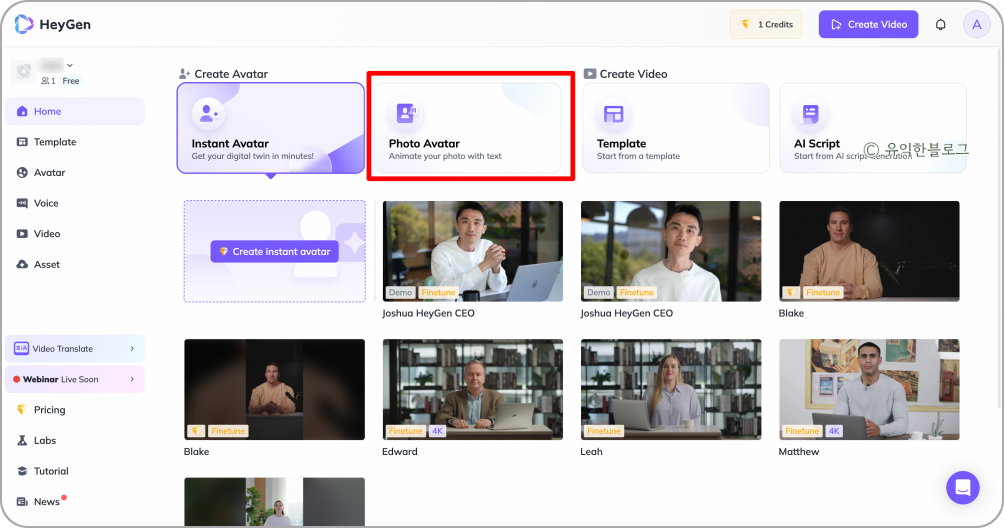Open the chat support bubble
Screen dimensions: 1004x528
[x=962, y=488]
